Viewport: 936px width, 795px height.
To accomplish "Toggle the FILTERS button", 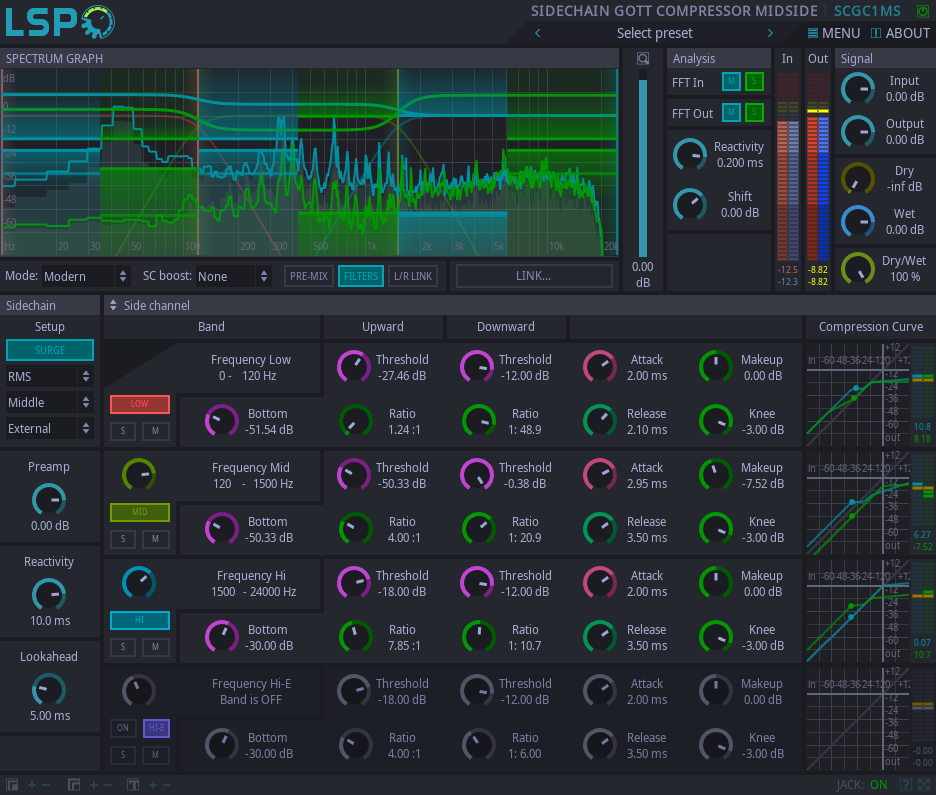I will 360,275.
